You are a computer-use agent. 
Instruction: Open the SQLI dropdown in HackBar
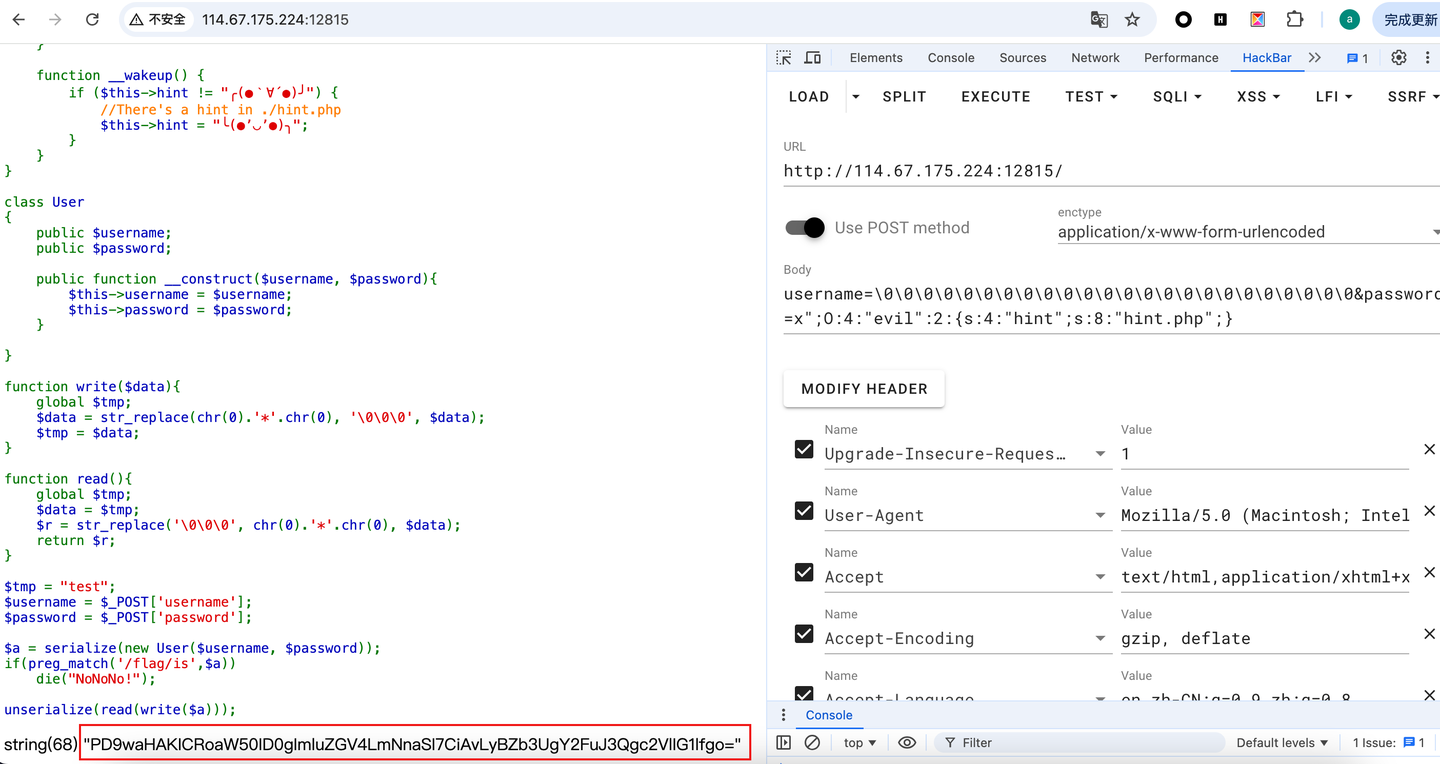[1177, 96]
